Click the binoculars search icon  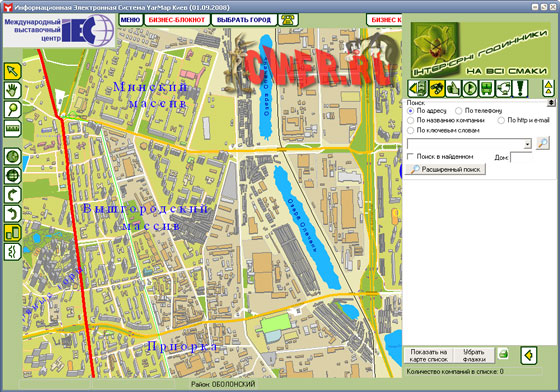(x=436, y=88)
